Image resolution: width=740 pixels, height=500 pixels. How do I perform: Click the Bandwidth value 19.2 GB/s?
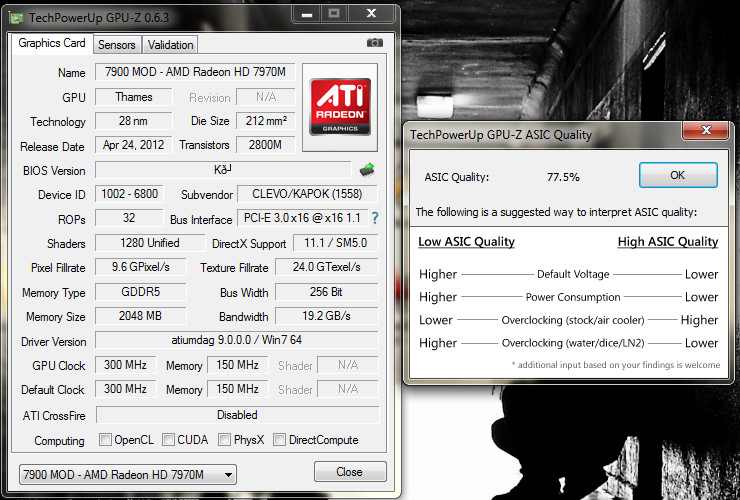click(x=327, y=316)
